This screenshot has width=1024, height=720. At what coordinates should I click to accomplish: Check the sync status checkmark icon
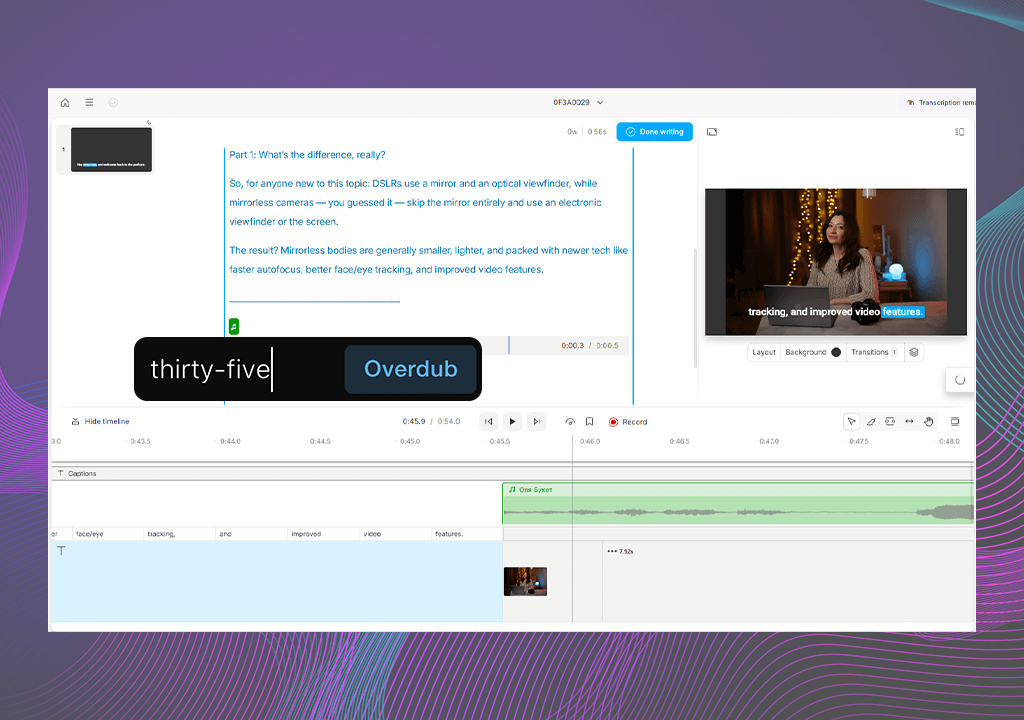point(113,103)
